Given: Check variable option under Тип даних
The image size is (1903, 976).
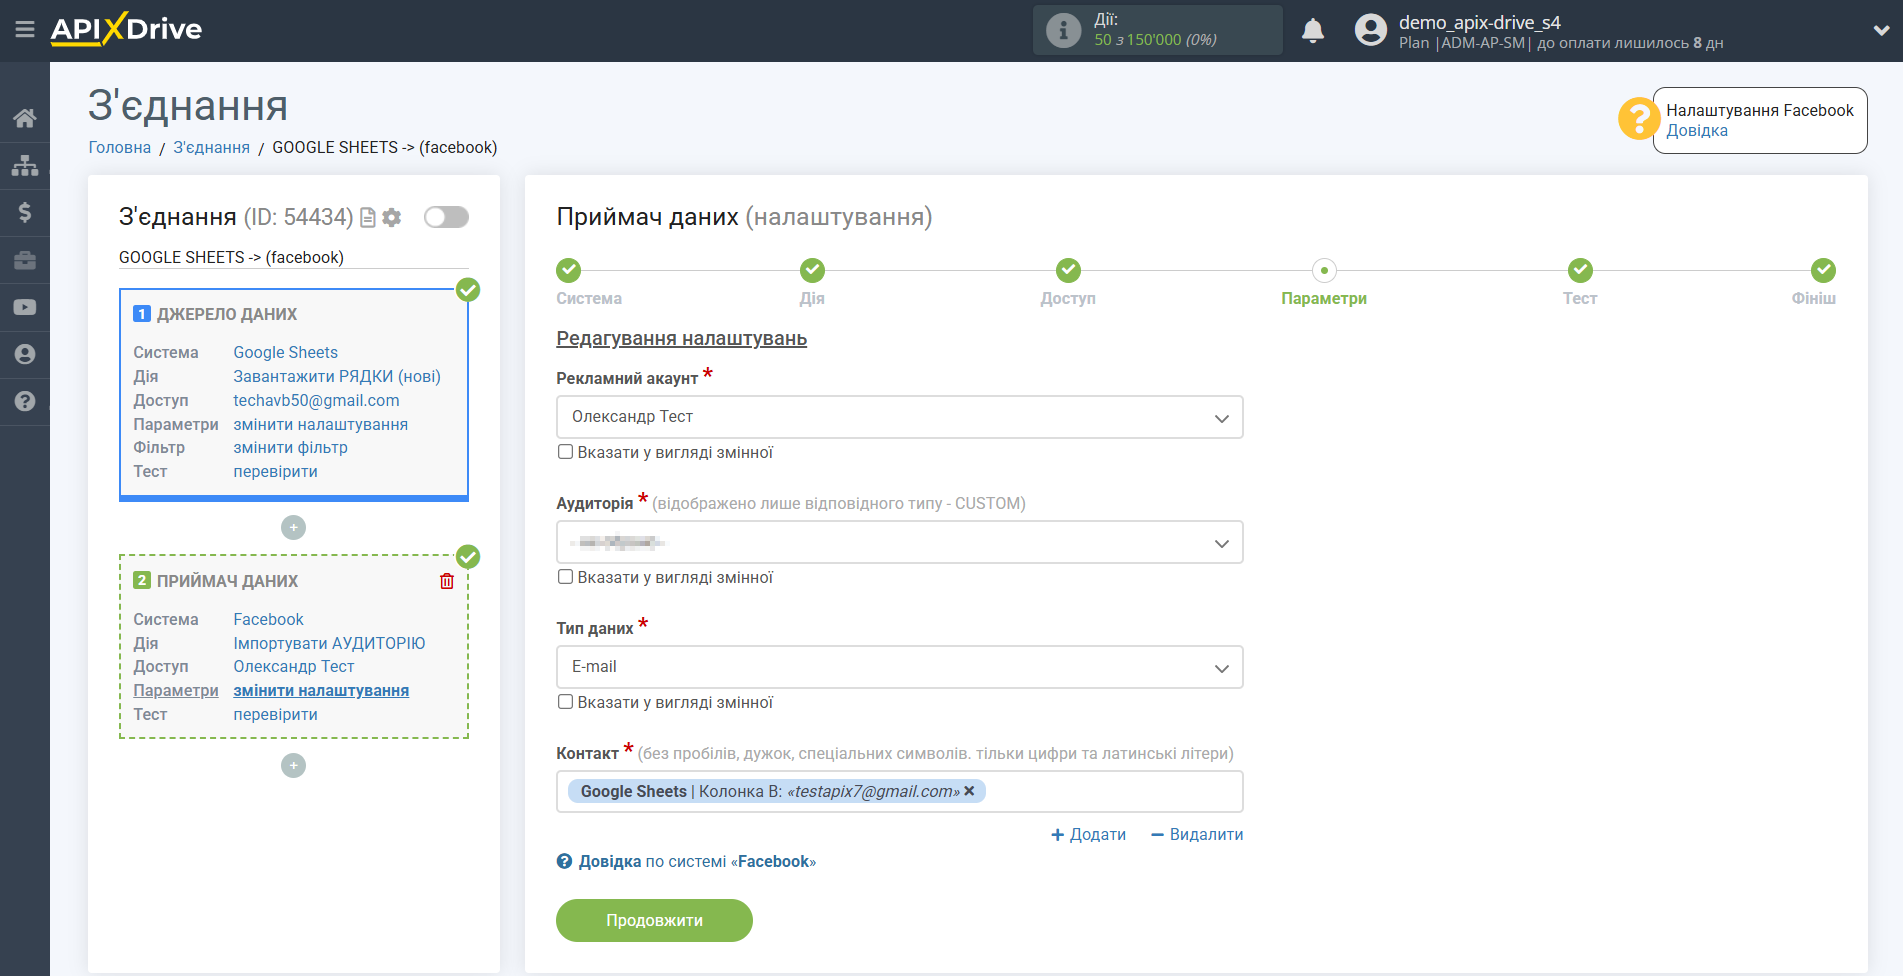Looking at the screenshot, I should pos(565,702).
